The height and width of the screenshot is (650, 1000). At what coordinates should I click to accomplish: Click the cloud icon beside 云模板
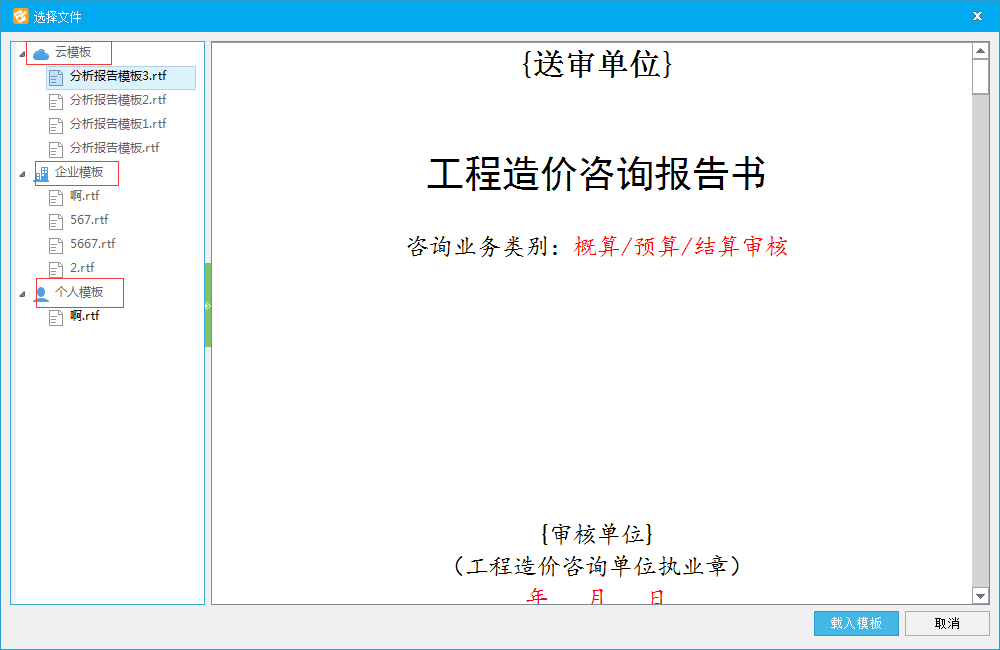(41, 53)
